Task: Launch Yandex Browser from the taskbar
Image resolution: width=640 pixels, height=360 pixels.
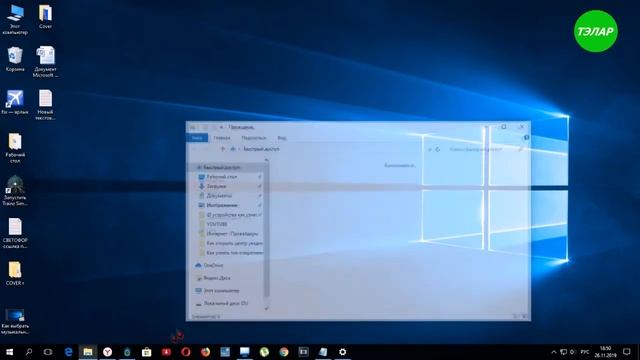Action: [107, 352]
